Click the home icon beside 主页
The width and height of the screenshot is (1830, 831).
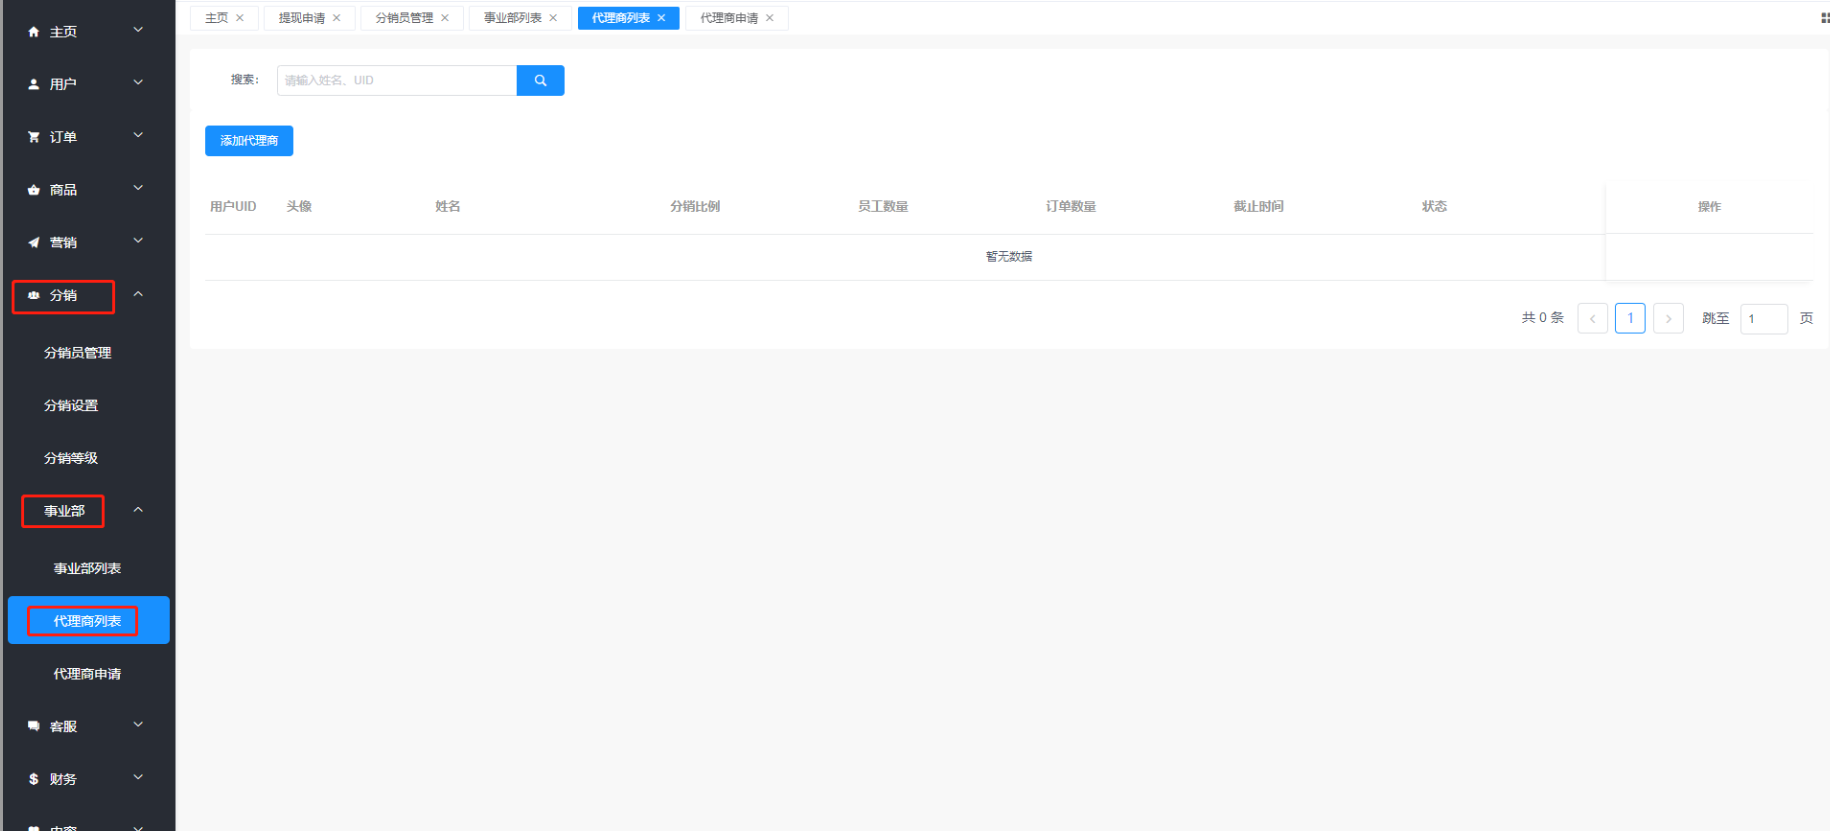34,32
